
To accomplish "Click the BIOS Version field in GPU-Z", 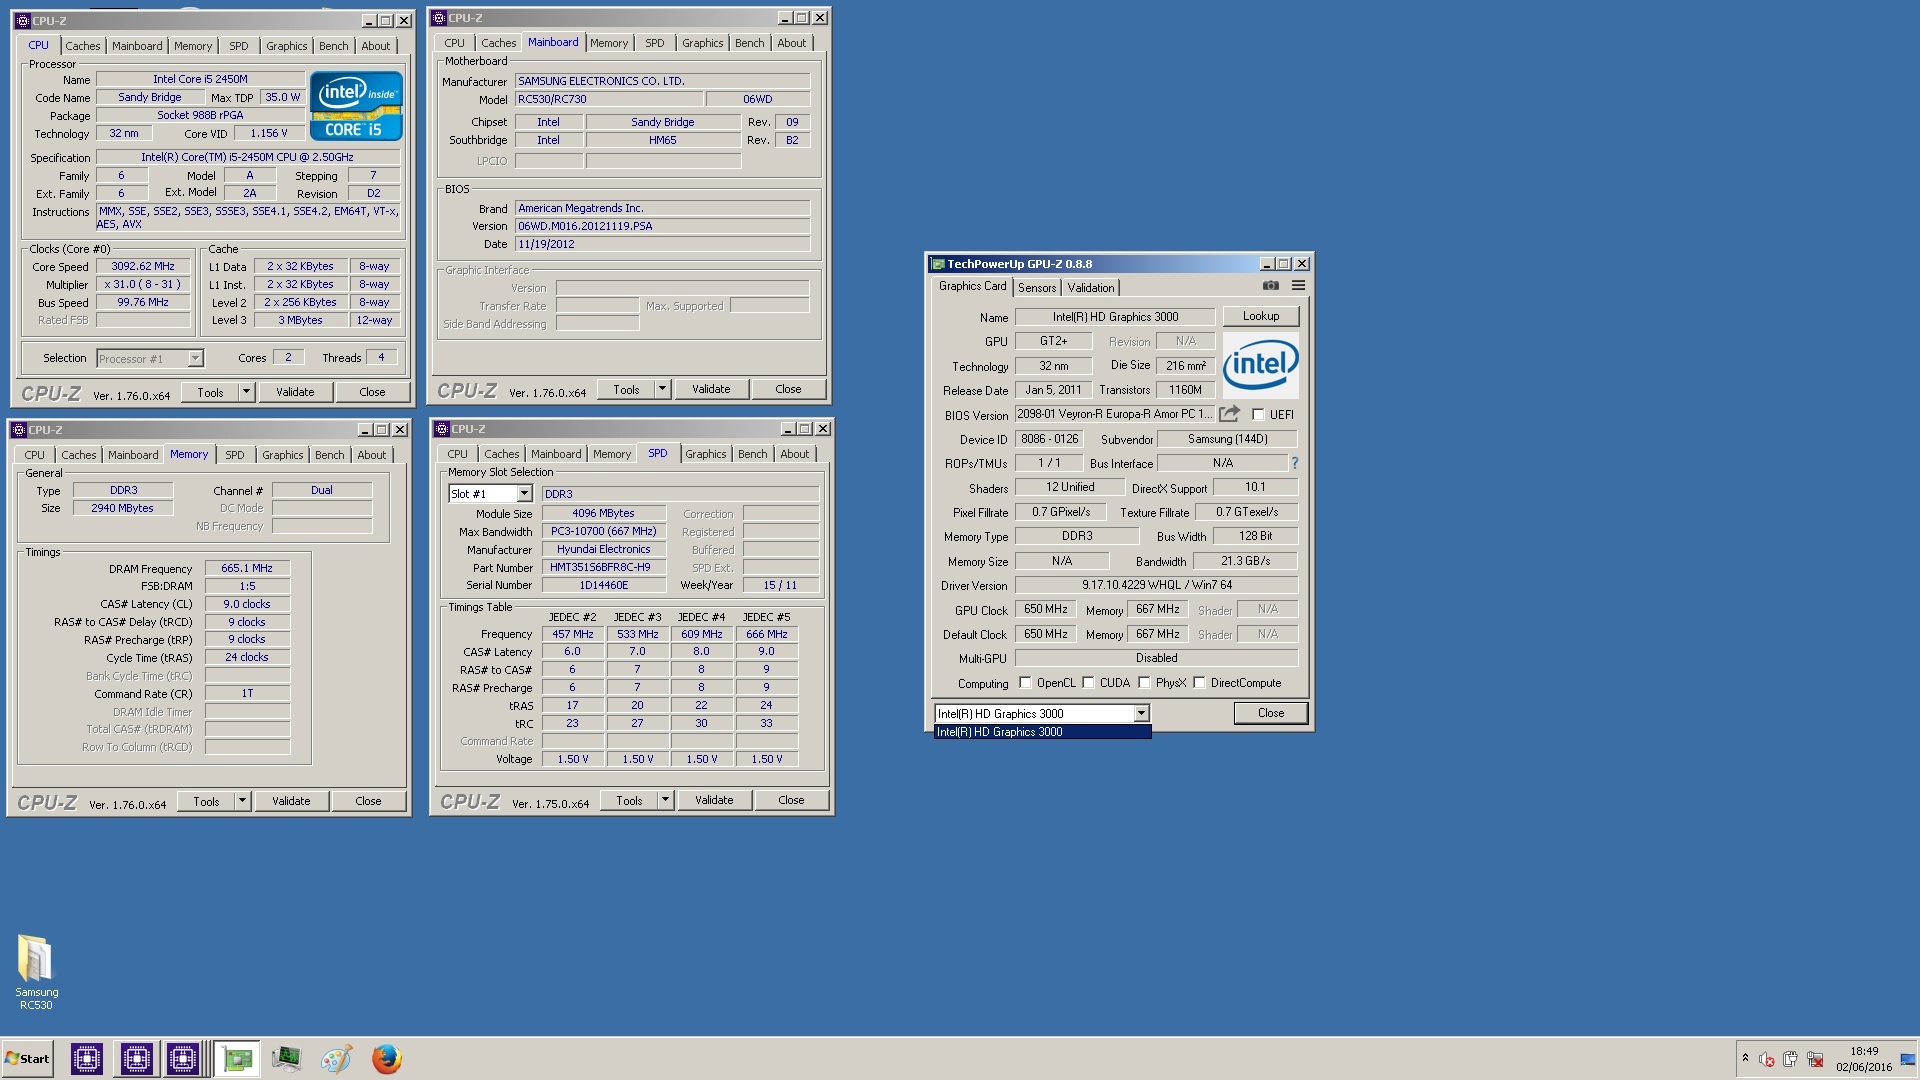I will coord(1114,414).
